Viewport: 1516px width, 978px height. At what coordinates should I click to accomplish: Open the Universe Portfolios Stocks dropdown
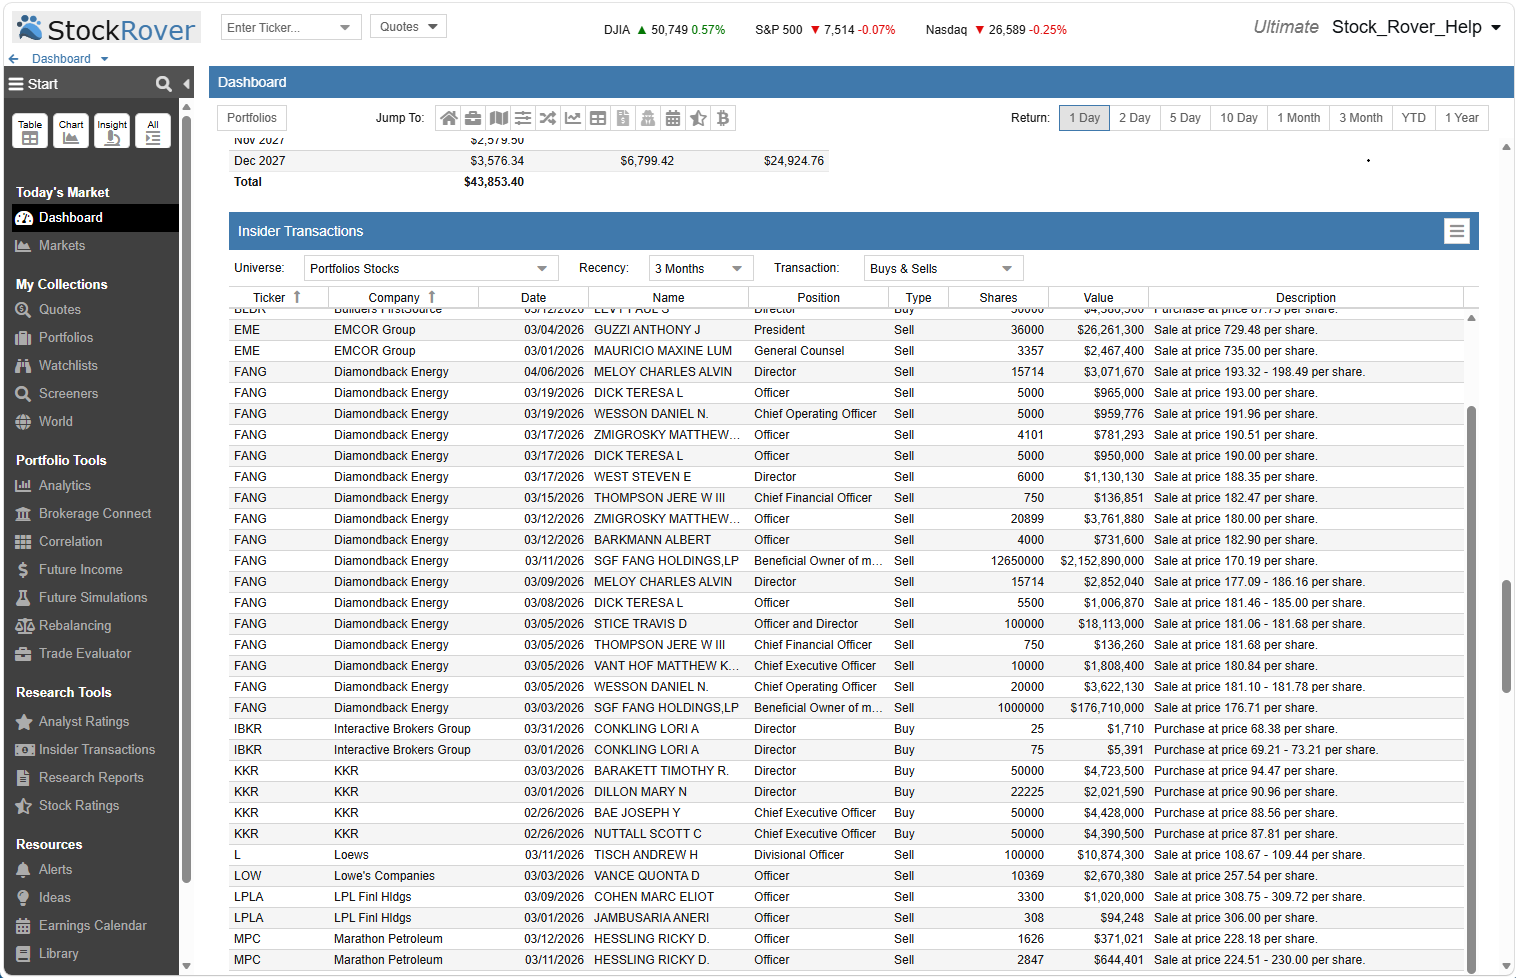431,268
